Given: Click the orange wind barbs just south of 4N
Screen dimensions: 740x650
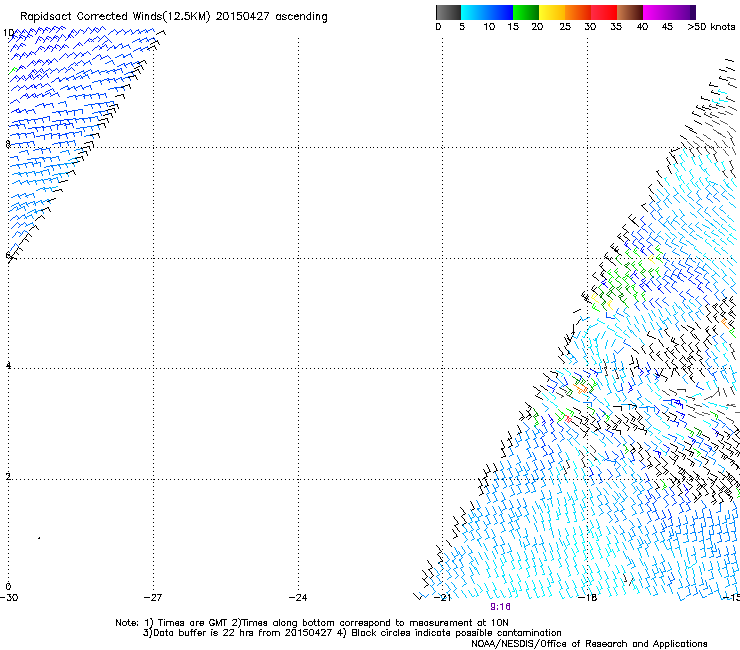Looking at the screenshot, I should (580, 389).
